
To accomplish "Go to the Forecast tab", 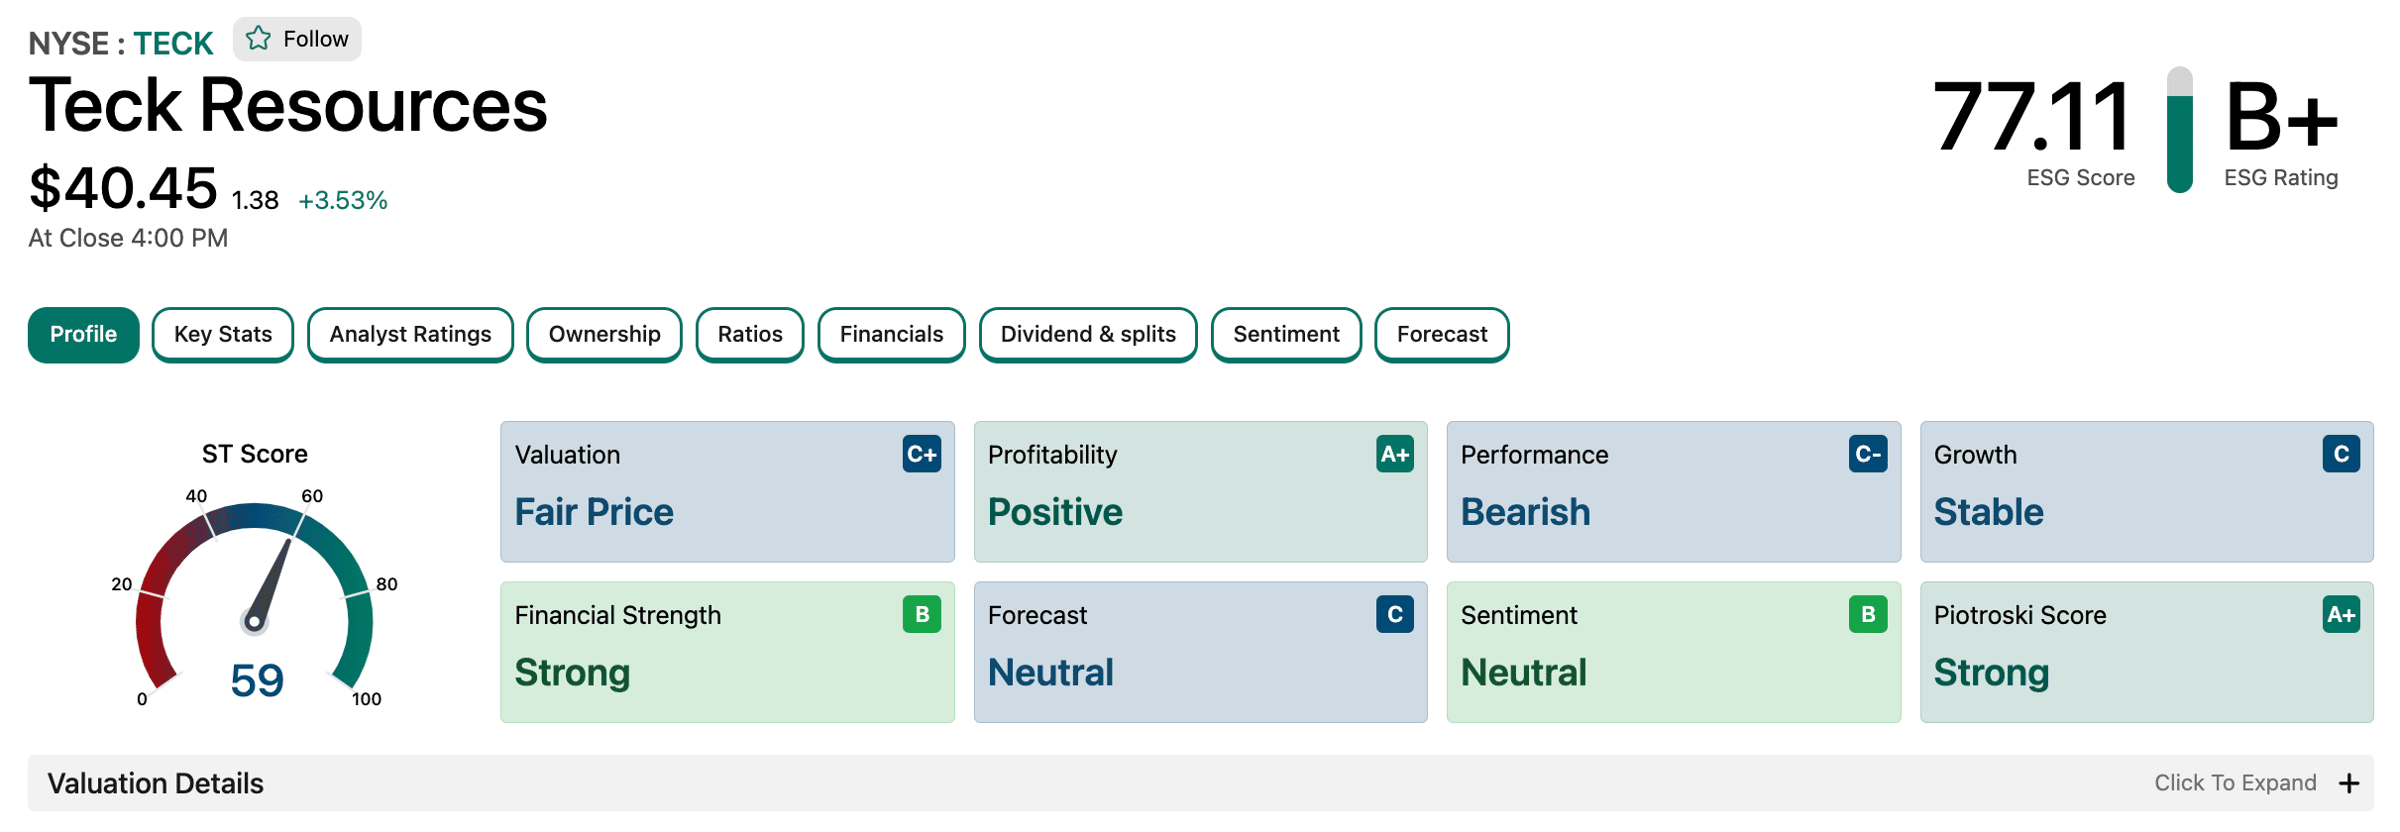I will point(1442,334).
